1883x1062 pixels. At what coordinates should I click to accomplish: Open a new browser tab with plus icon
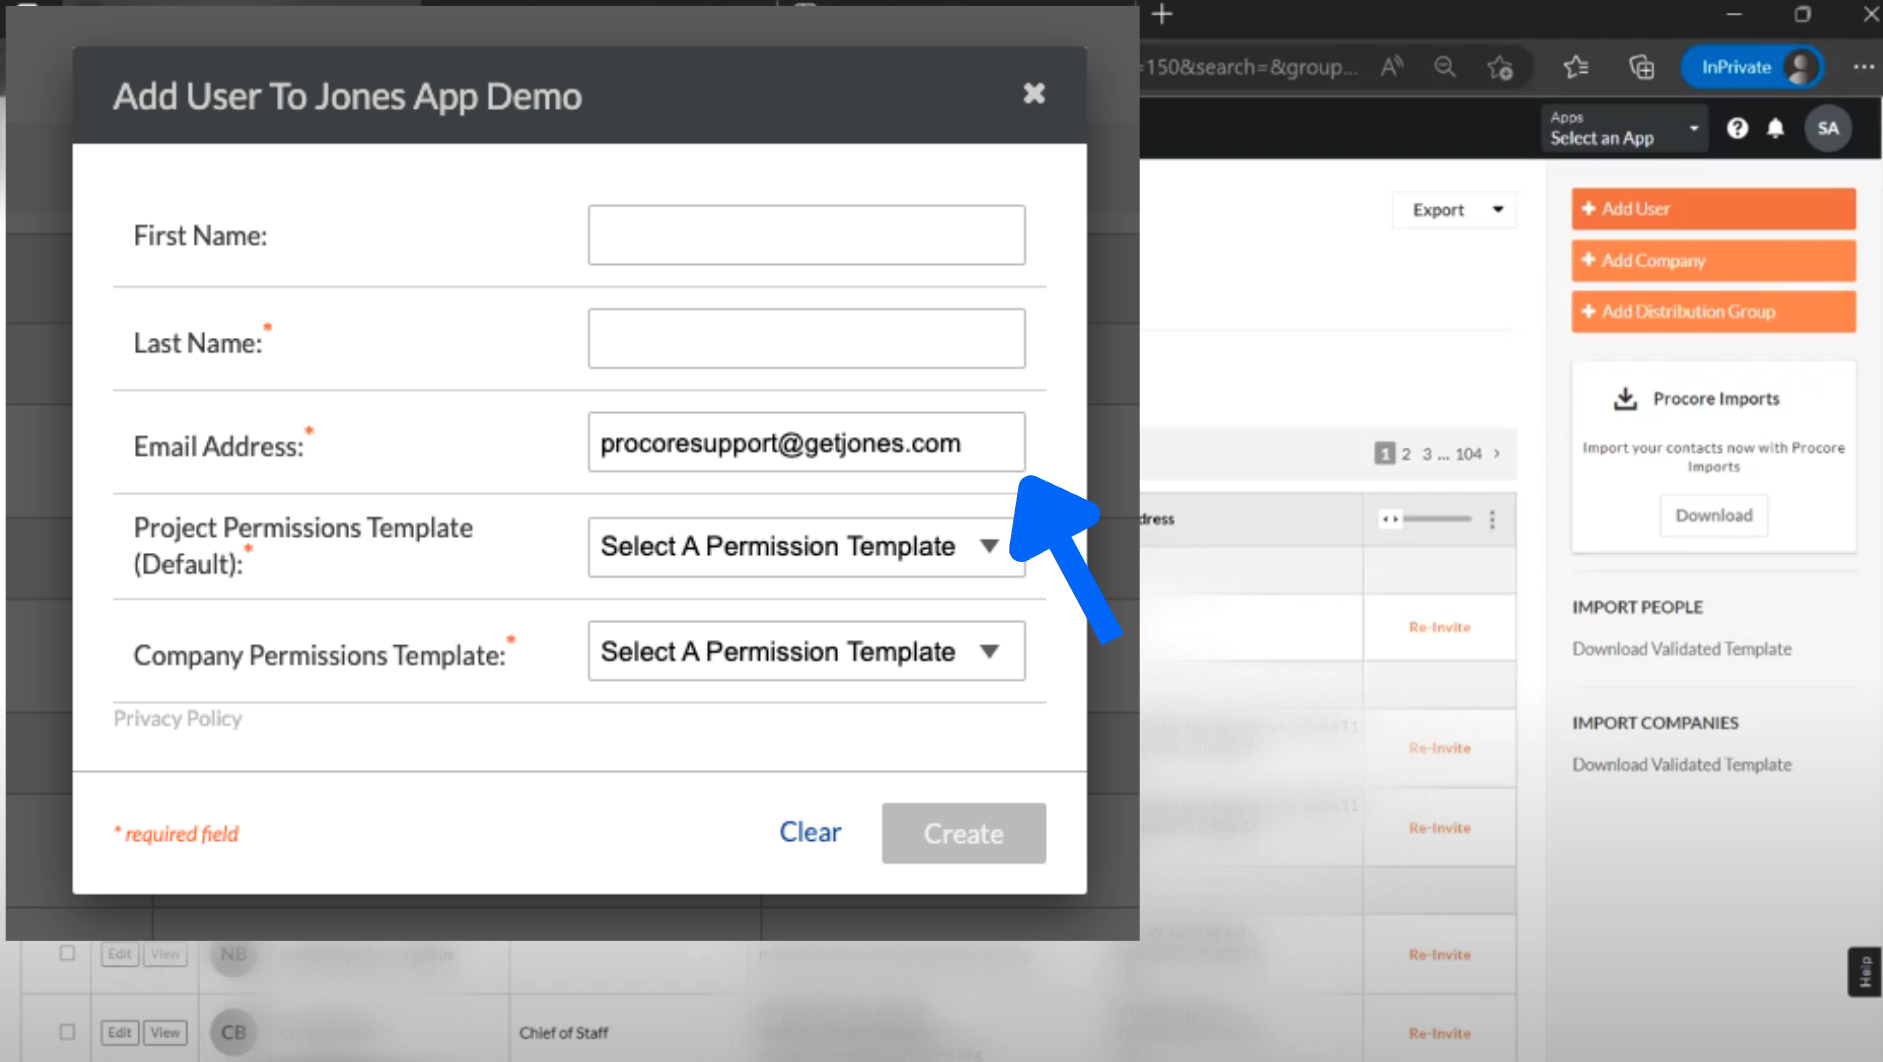click(x=1162, y=14)
